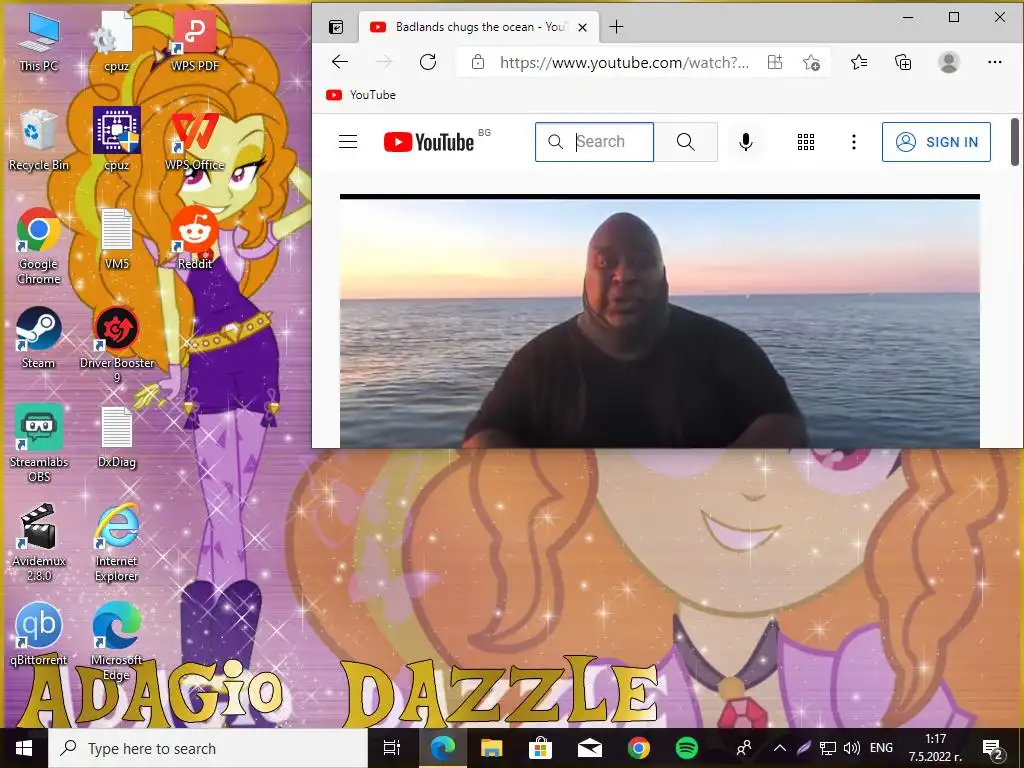Open Mail app from taskbar
Screen dimensions: 1024x768
tap(590, 748)
